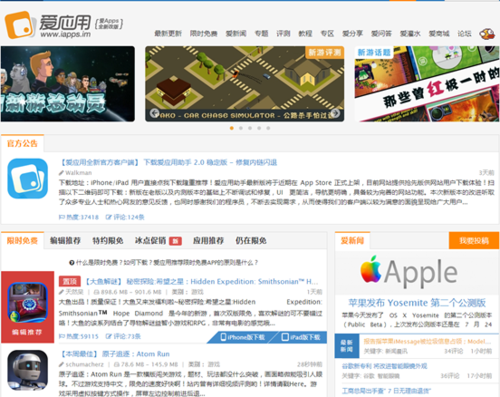Screen dimensions: 500x397
Task: Open the blue 爱应用助手 app icon in announcement
Action: point(28,178)
